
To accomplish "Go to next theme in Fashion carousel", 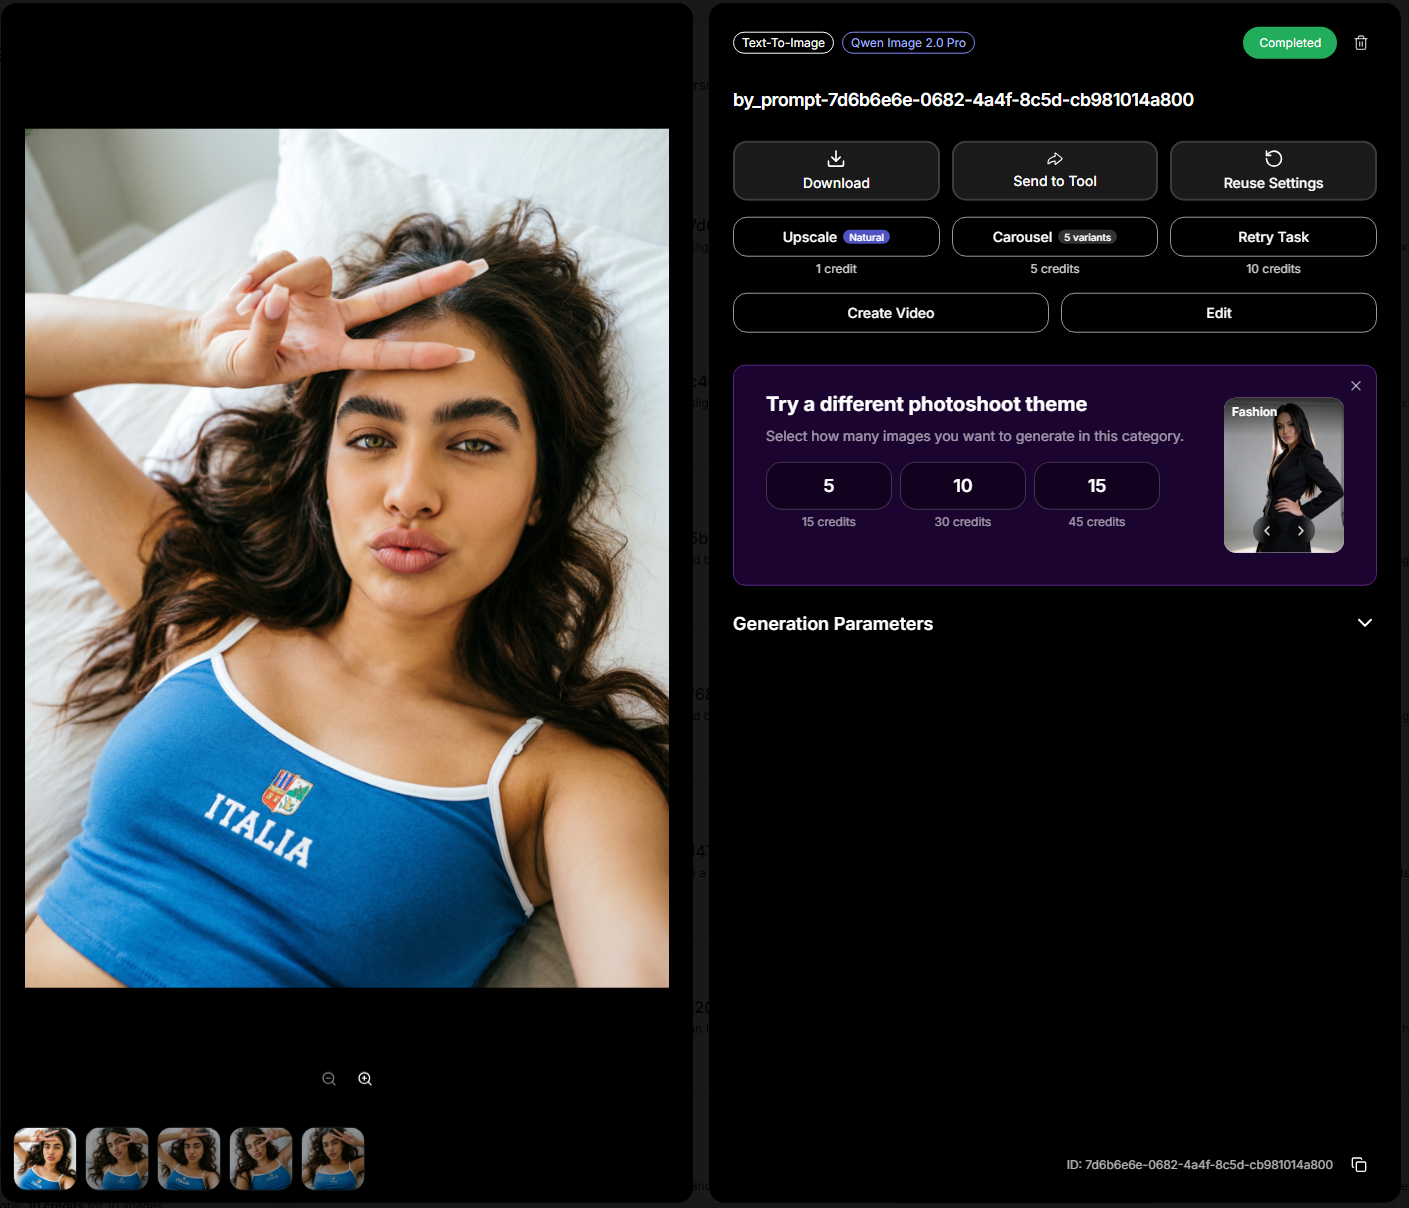I will click(1301, 531).
